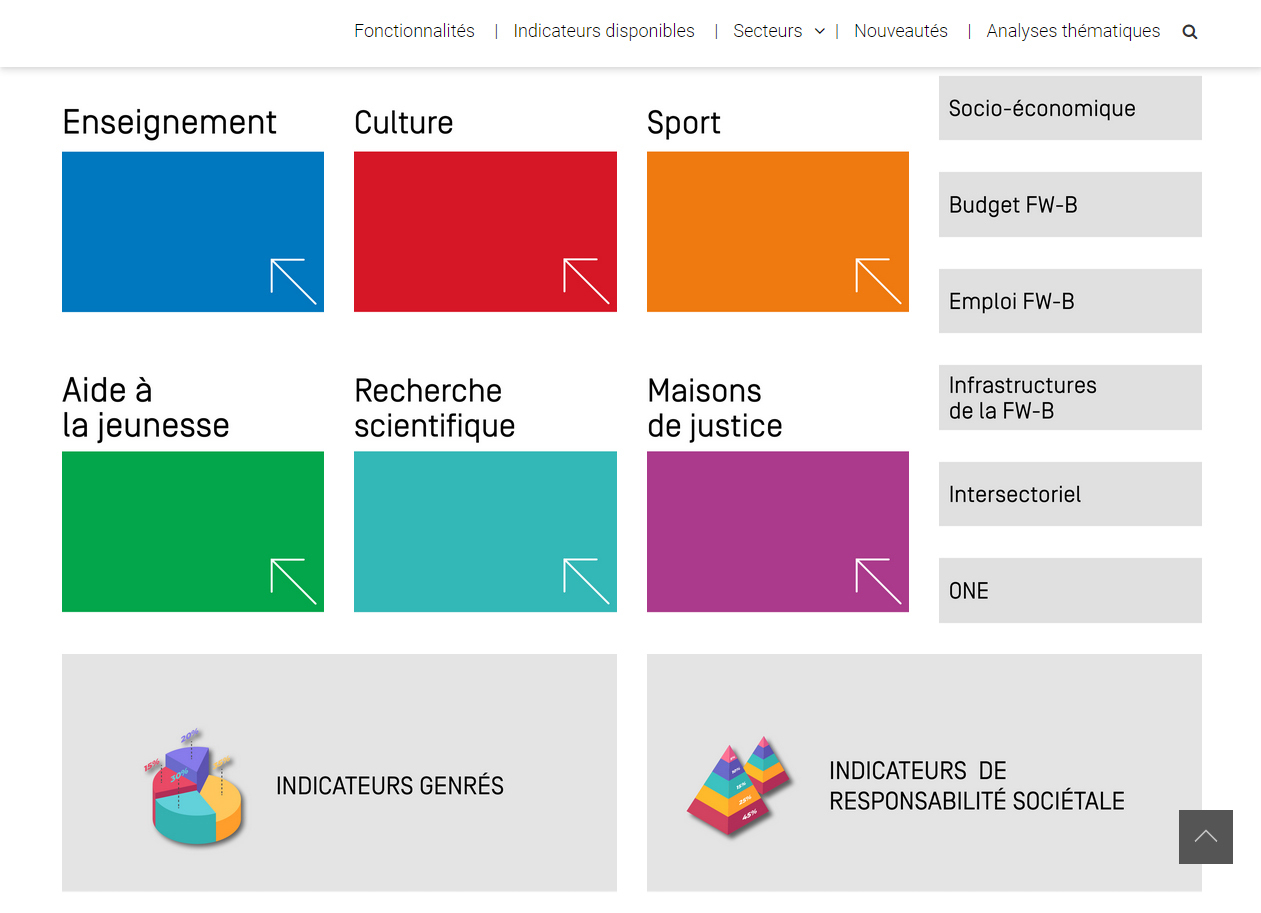Go to Nouveautés in the top menu
1261x913 pixels.
pyautogui.click(x=901, y=31)
